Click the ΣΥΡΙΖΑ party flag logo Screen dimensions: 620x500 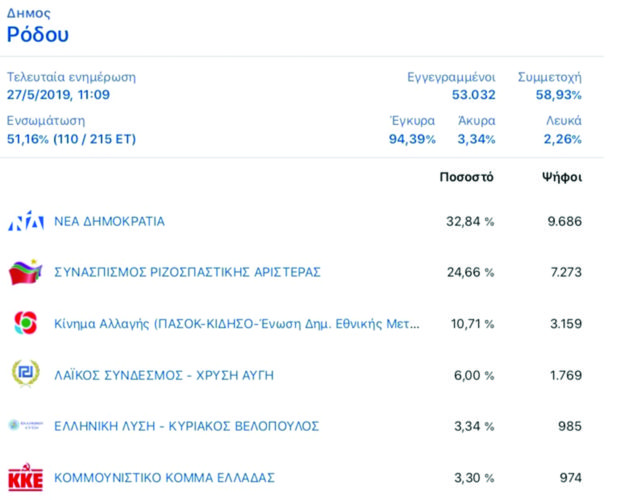pyautogui.click(x=25, y=272)
